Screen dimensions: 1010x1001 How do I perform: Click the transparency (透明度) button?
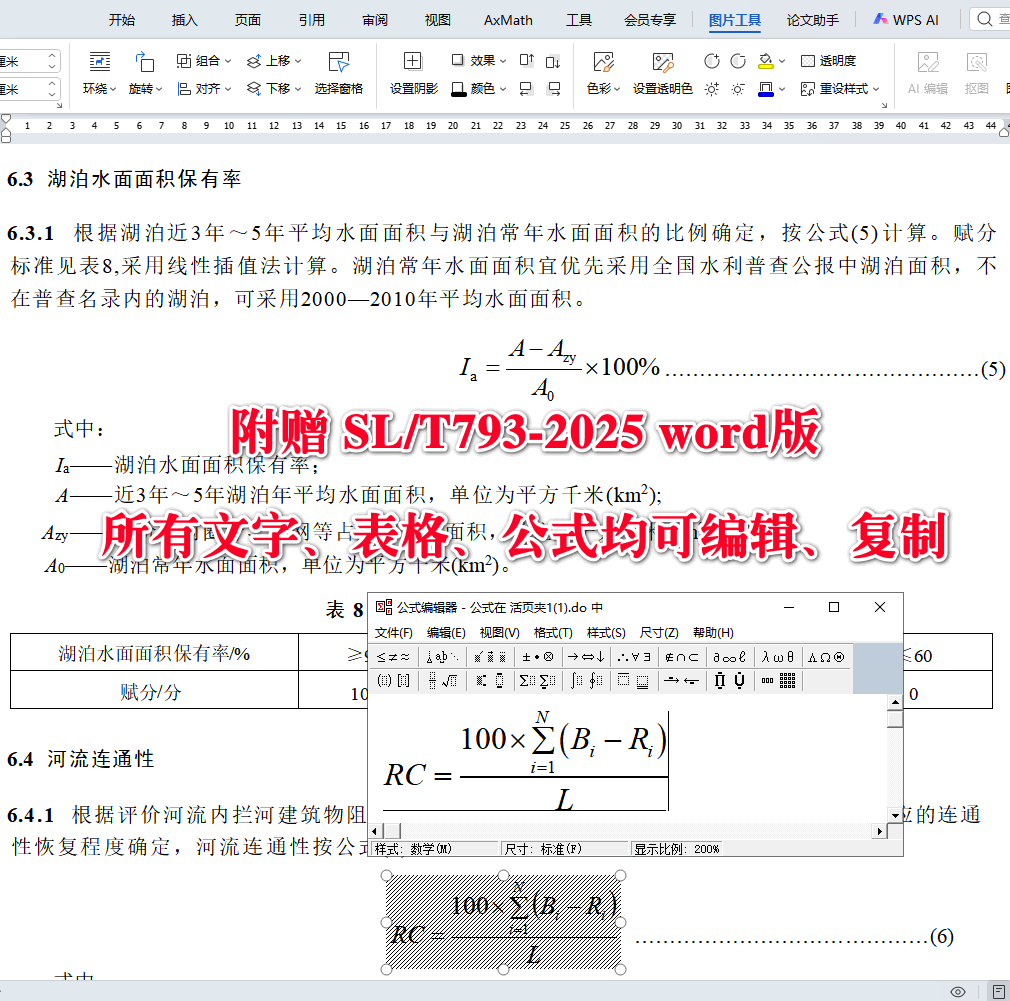pyautogui.click(x=828, y=61)
